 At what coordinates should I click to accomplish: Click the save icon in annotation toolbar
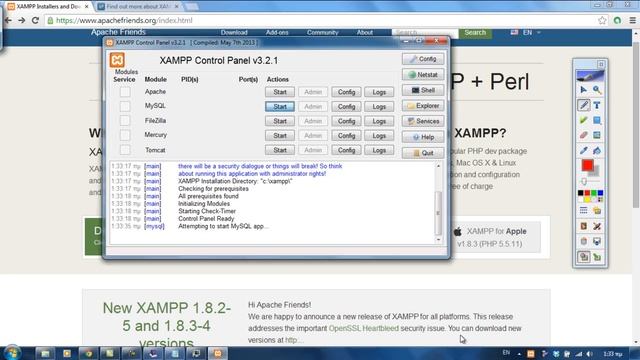pos(597,241)
